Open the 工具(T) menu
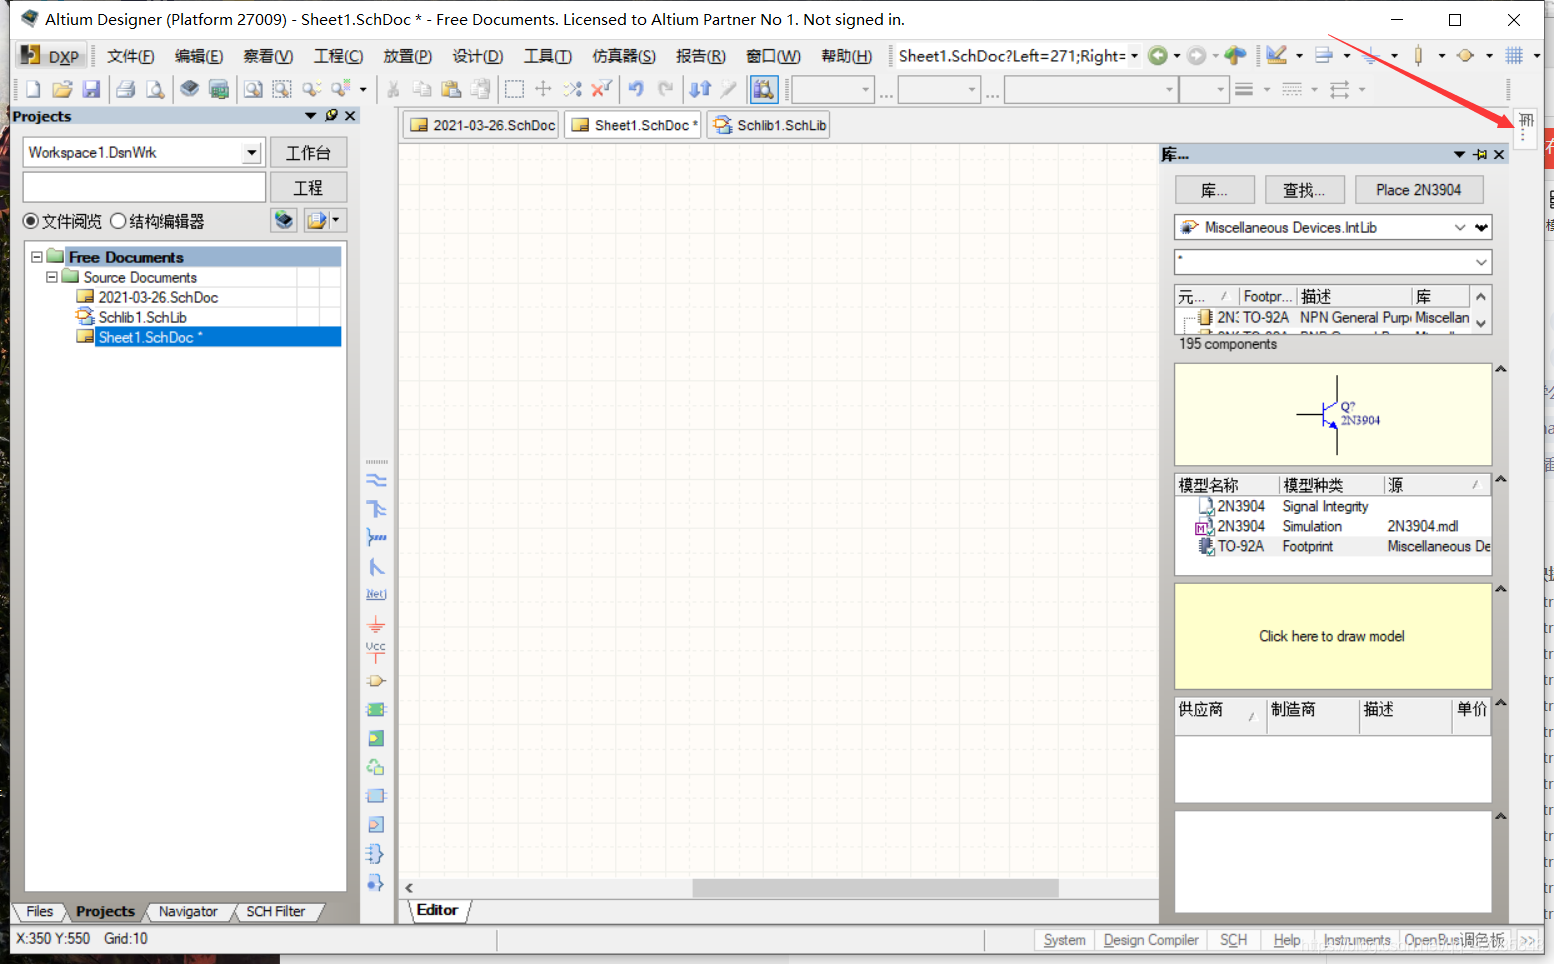This screenshot has height=964, width=1554. click(547, 56)
